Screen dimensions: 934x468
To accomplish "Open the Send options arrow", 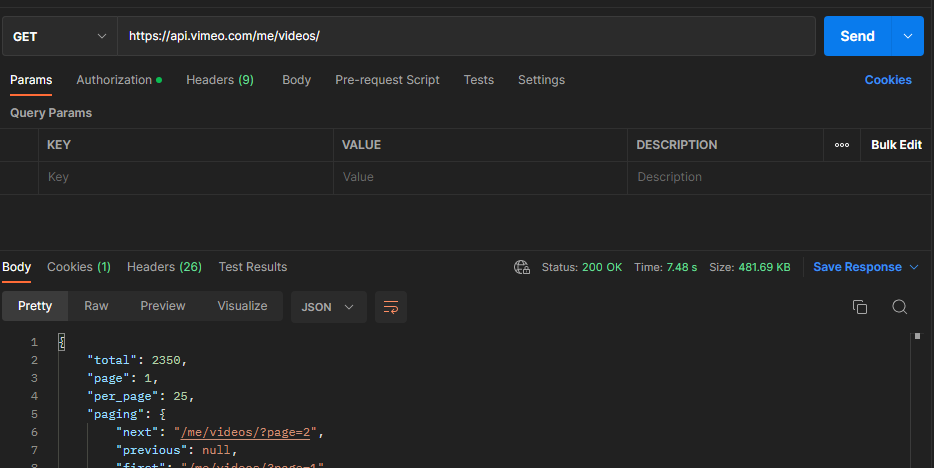I will coord(908,36).
